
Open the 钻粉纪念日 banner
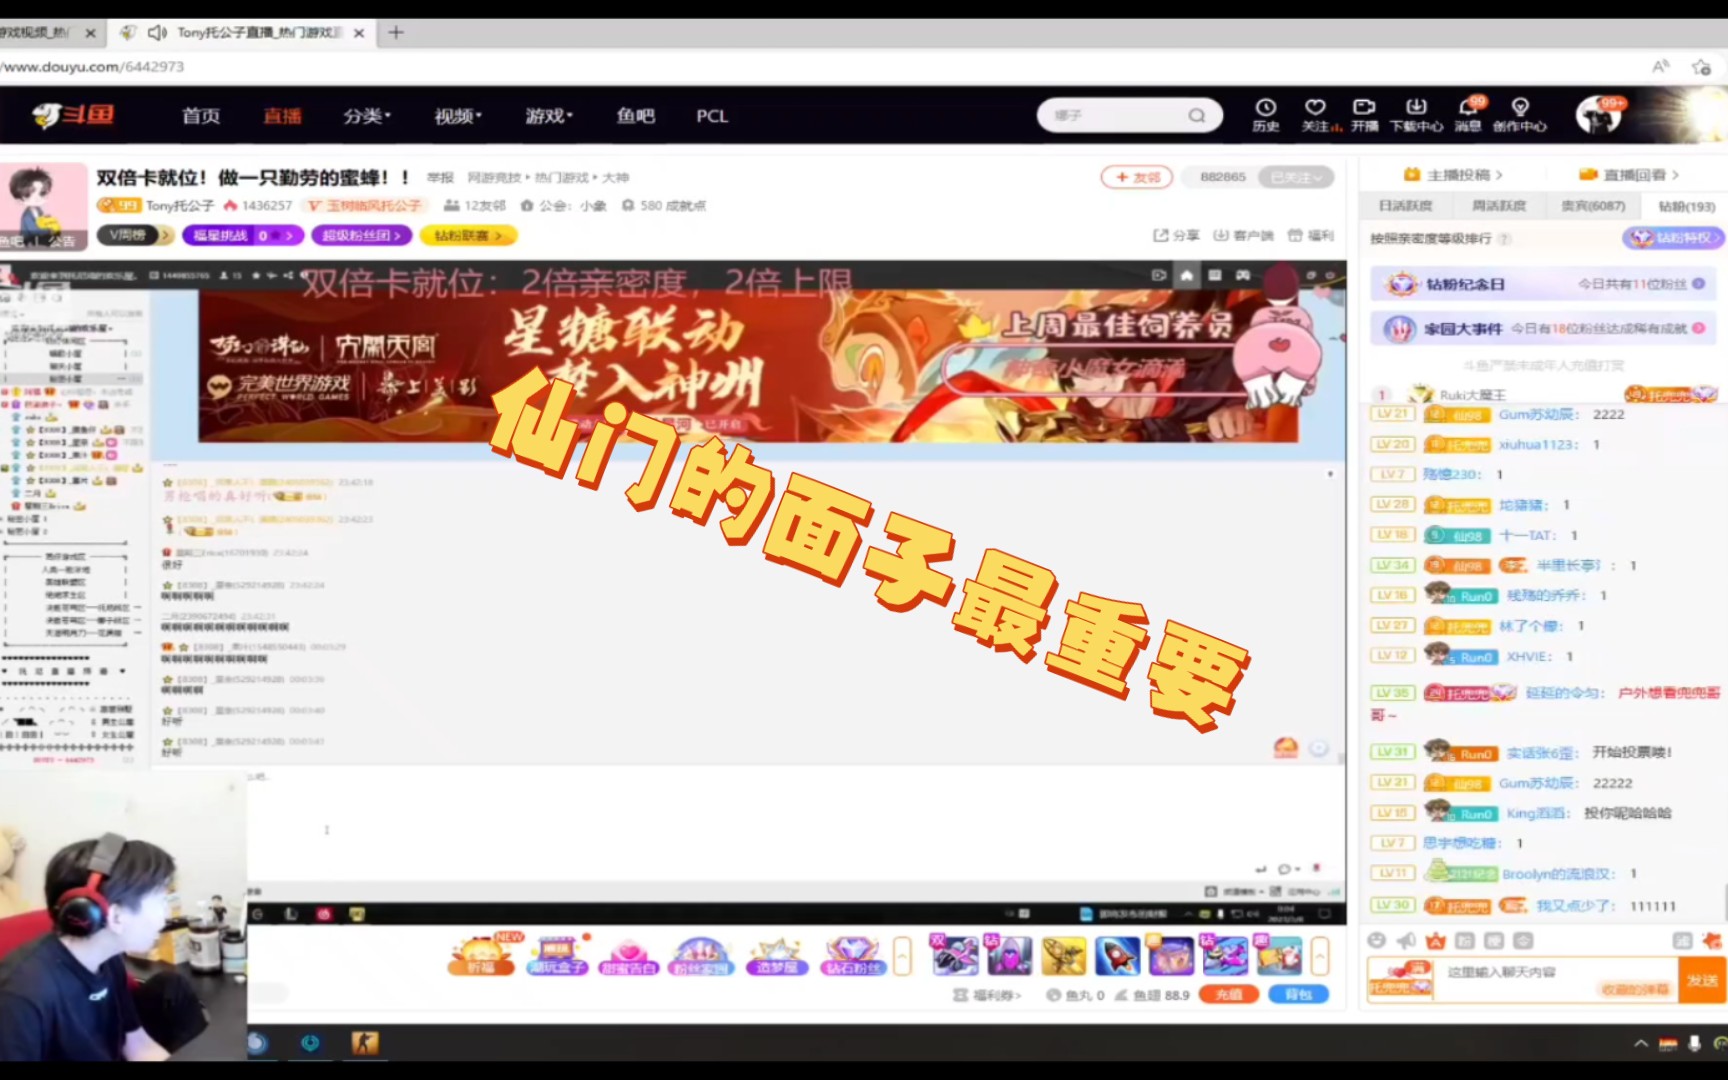click(x=1543, y=284)
